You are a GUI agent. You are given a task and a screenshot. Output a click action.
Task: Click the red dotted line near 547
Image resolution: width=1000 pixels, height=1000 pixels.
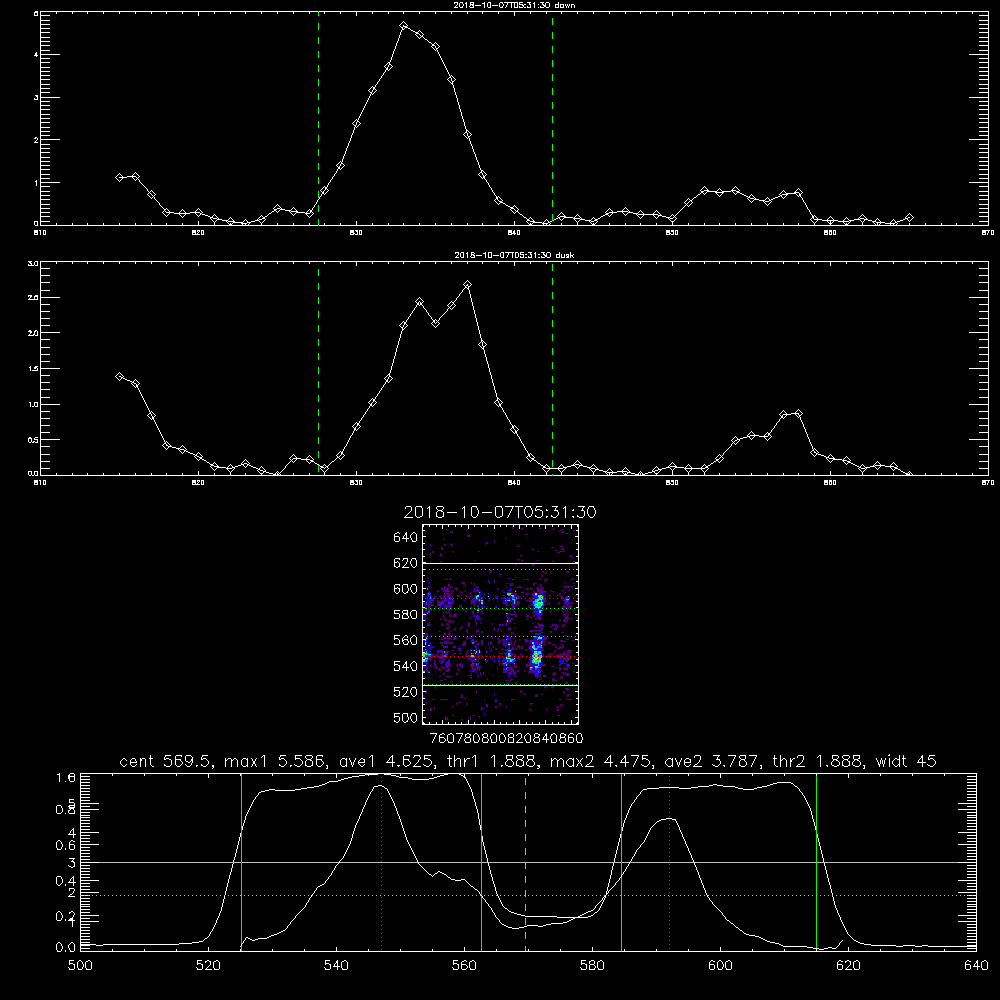point(381,862)
